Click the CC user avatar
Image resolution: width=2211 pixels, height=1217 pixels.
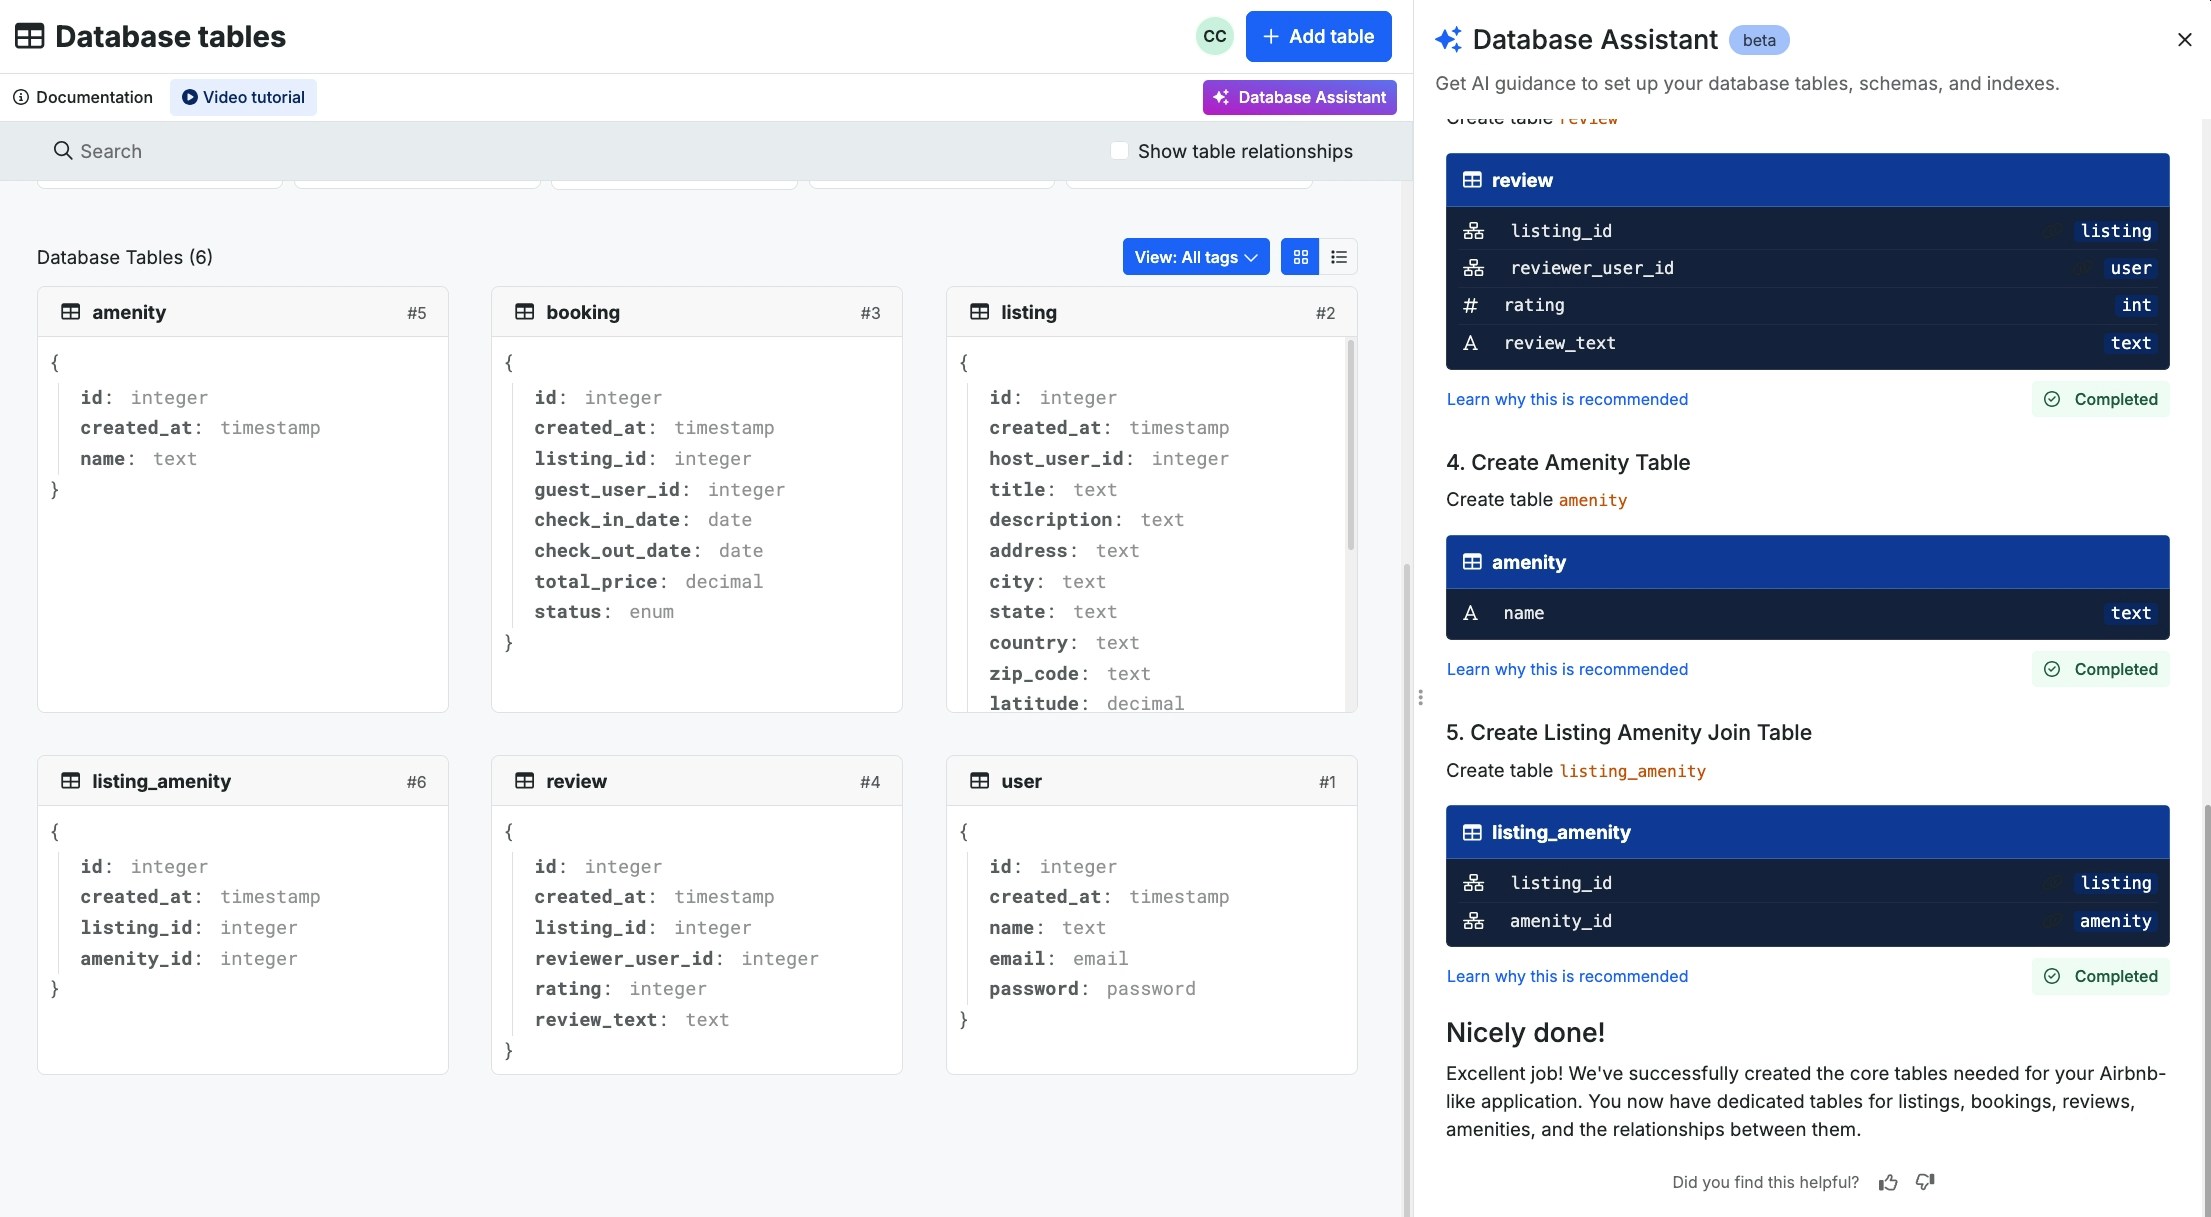pyautogui.click(x=1214, y=37)
